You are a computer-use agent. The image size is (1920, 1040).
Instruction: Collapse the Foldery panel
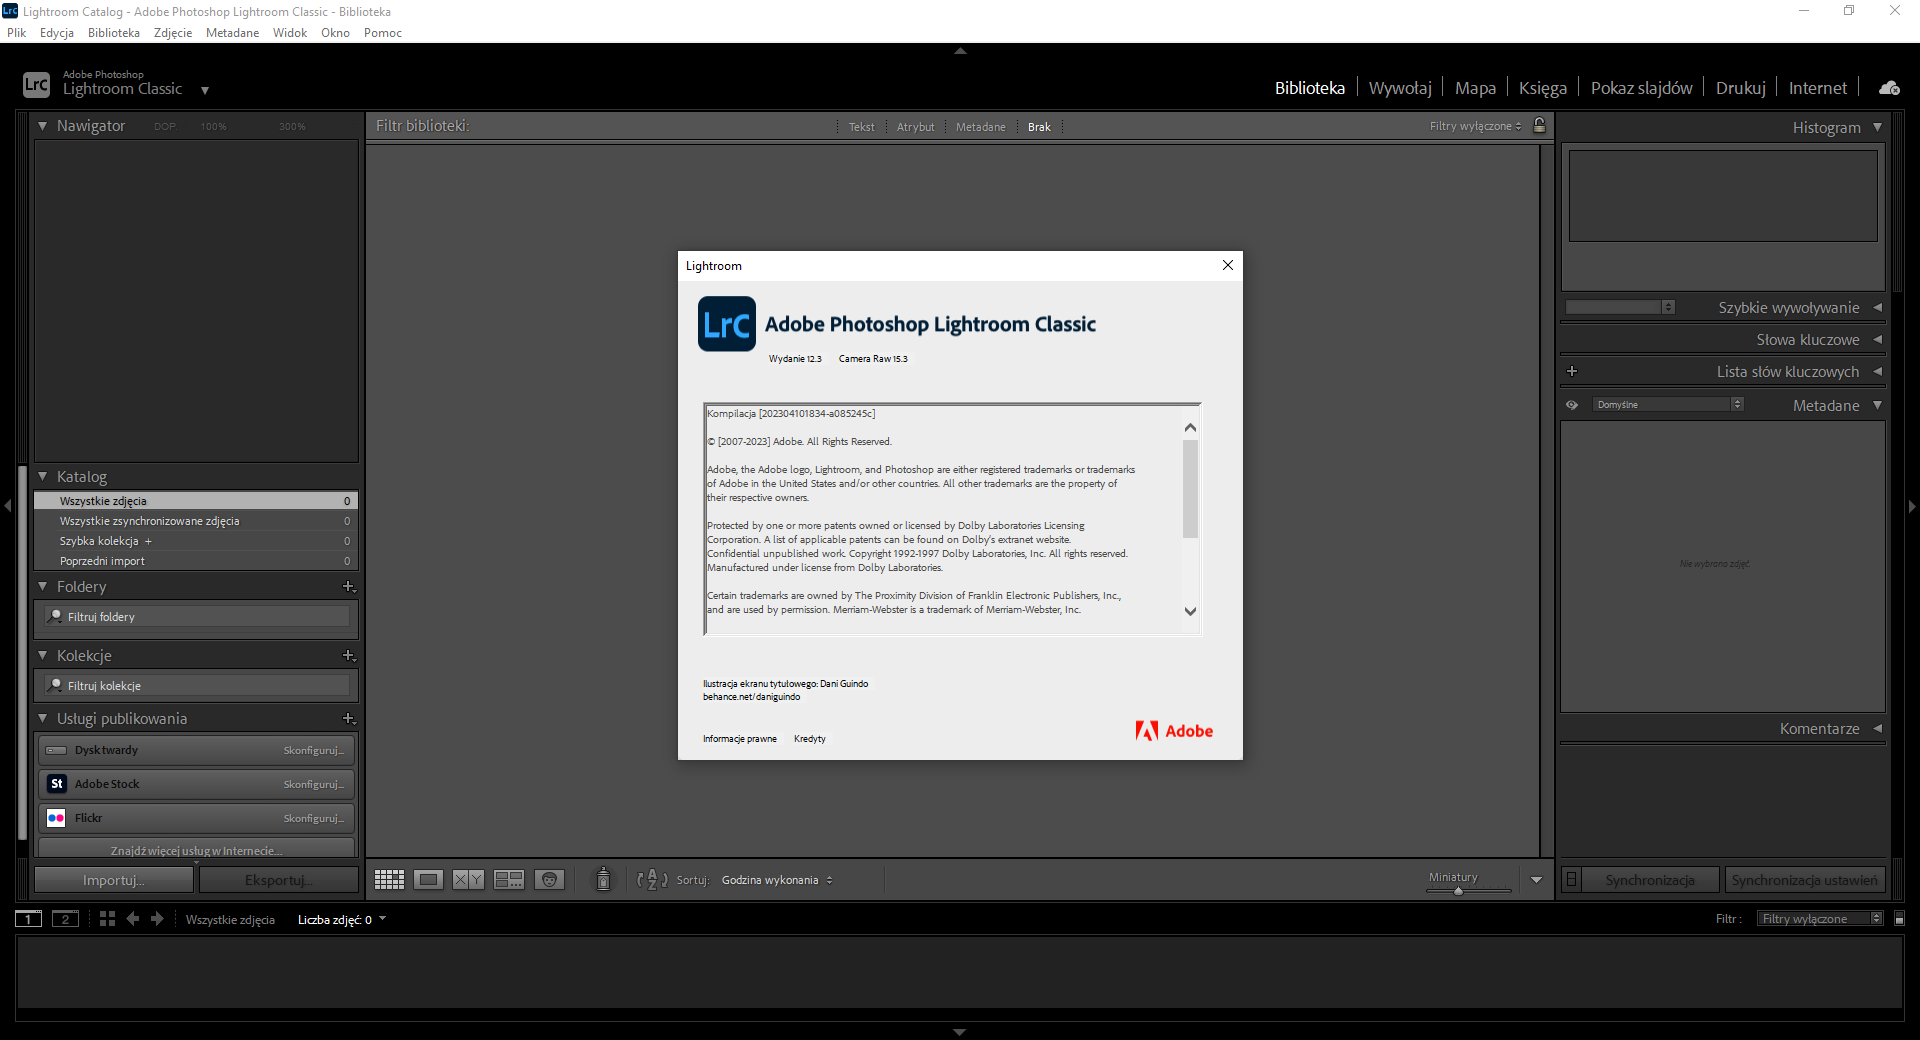(43, 587)
